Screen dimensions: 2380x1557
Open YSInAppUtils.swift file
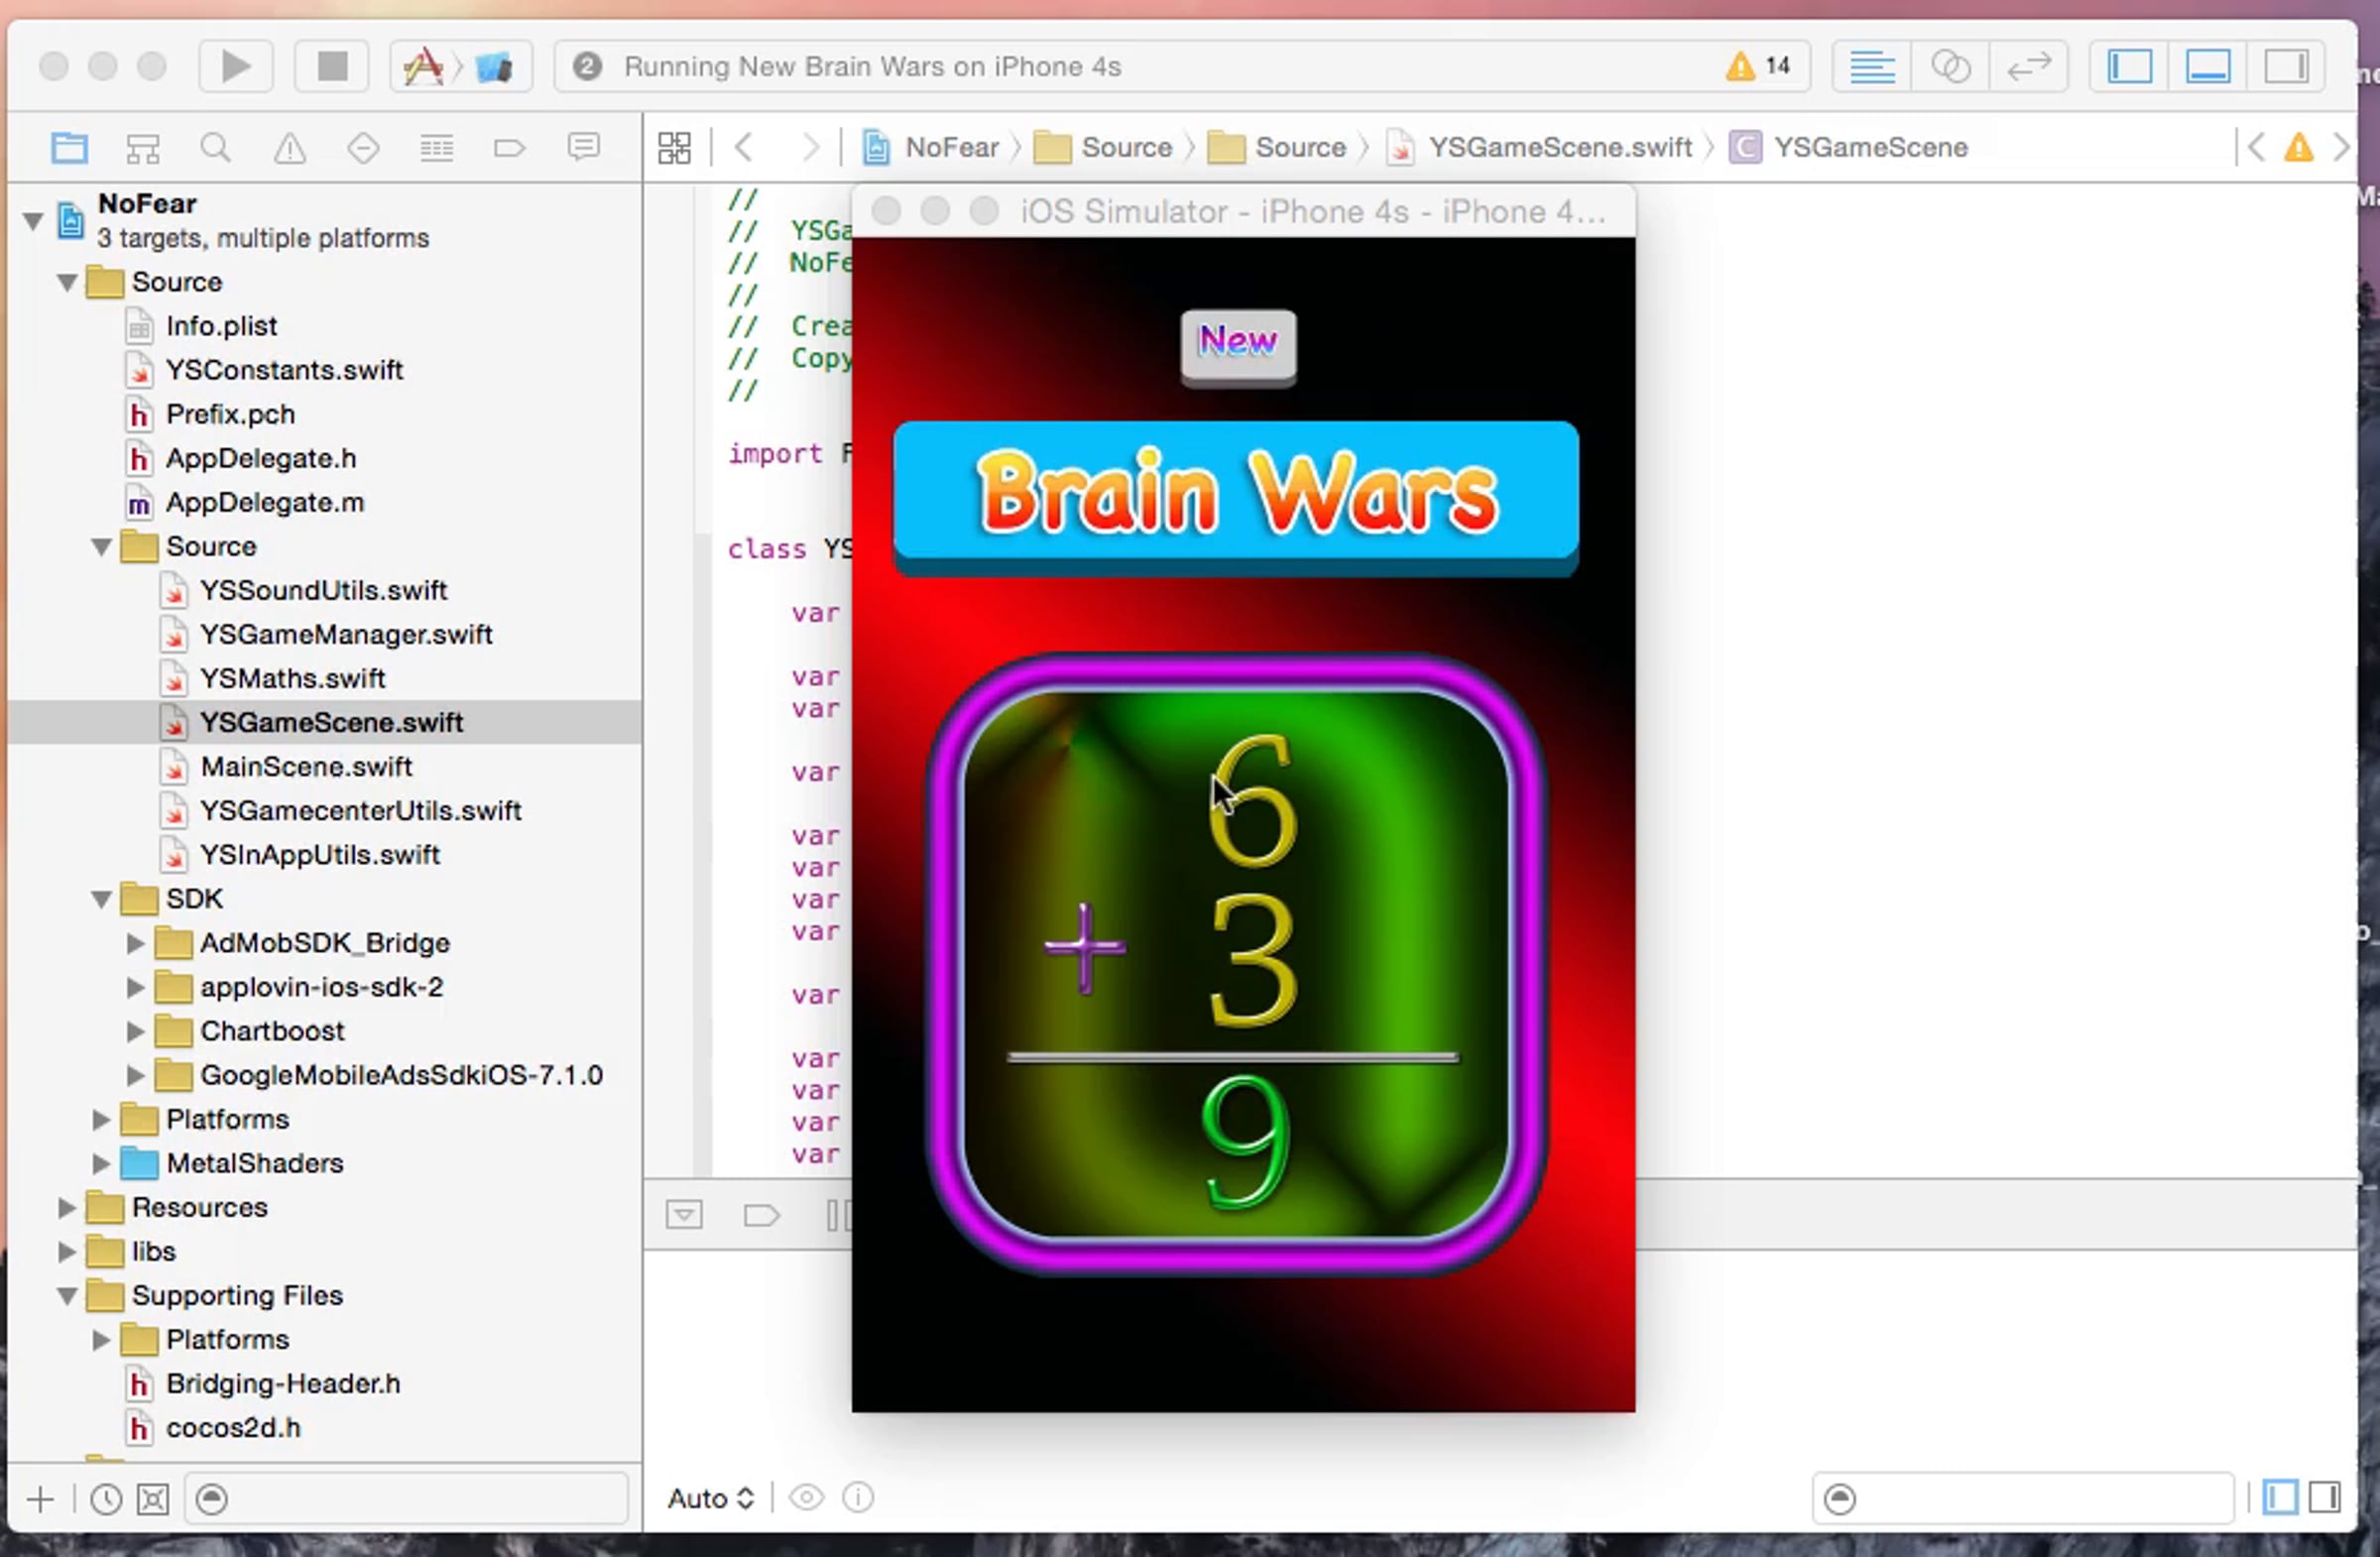tap(320, 854)
